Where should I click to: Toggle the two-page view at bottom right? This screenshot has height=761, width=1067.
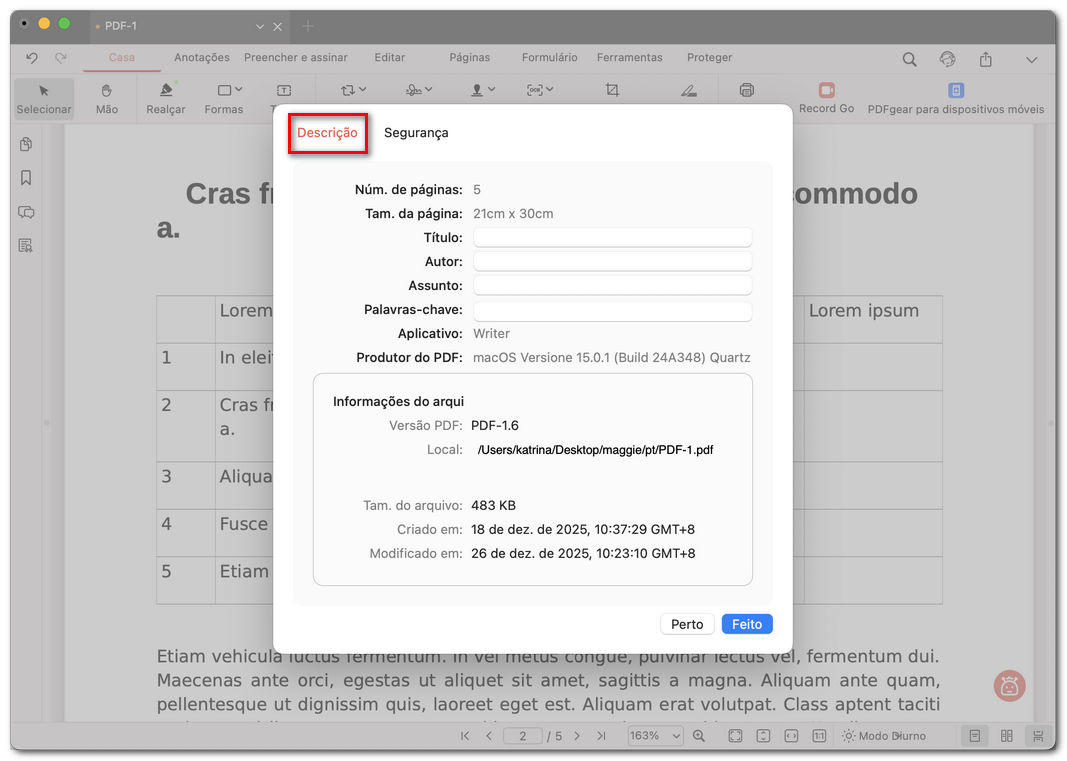[x=1006, y=735]
